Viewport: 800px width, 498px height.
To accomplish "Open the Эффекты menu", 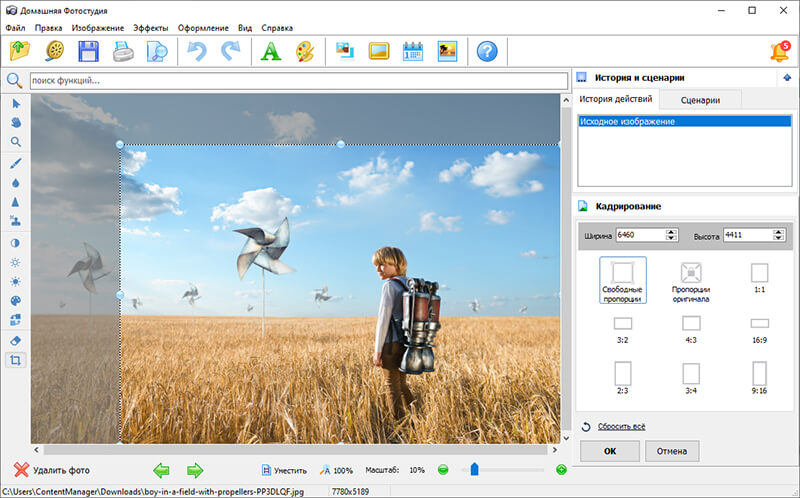I will pos(150,28).
